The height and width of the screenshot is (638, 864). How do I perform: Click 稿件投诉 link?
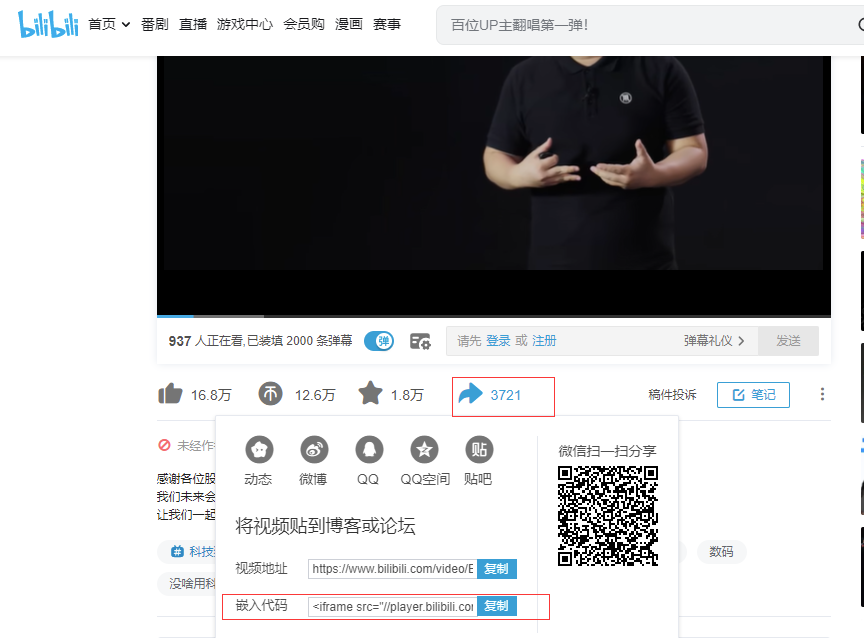(x=672, y=394)
